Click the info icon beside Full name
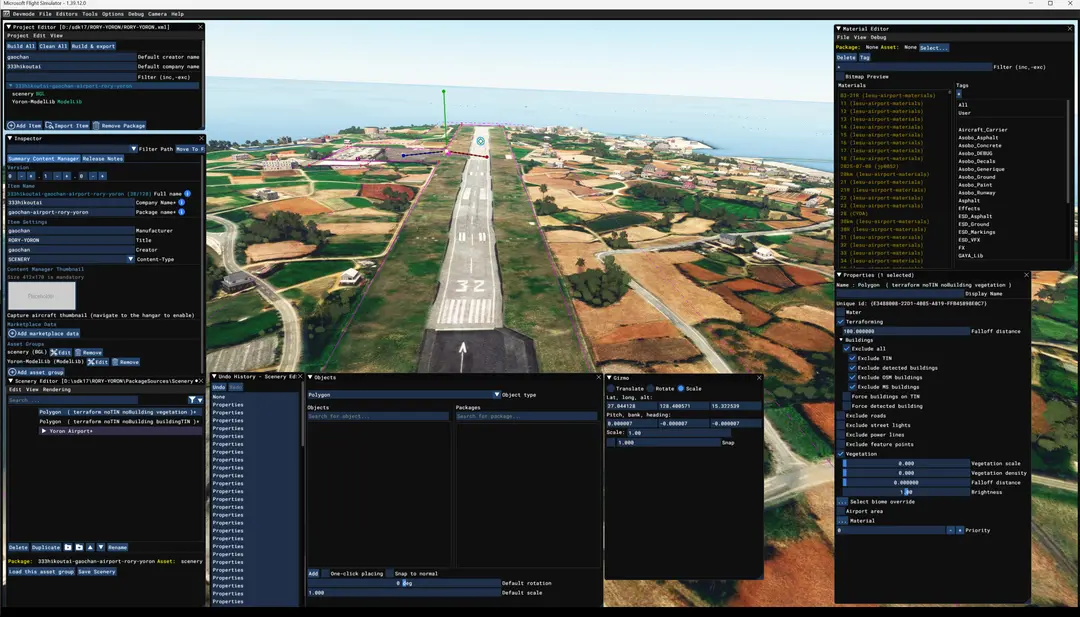The width and height of the screenshot is (1080, 617). tap(187, 194)
